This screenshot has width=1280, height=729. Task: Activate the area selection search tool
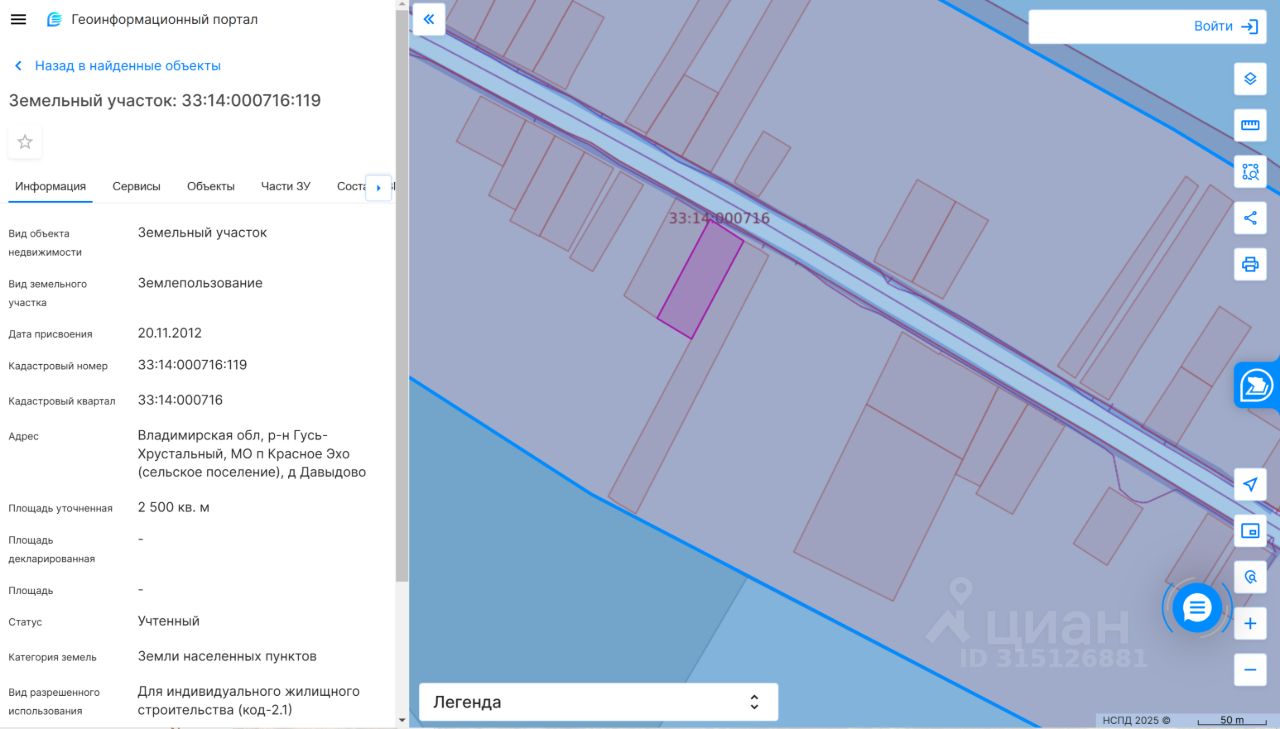[x=1250, y=171]
